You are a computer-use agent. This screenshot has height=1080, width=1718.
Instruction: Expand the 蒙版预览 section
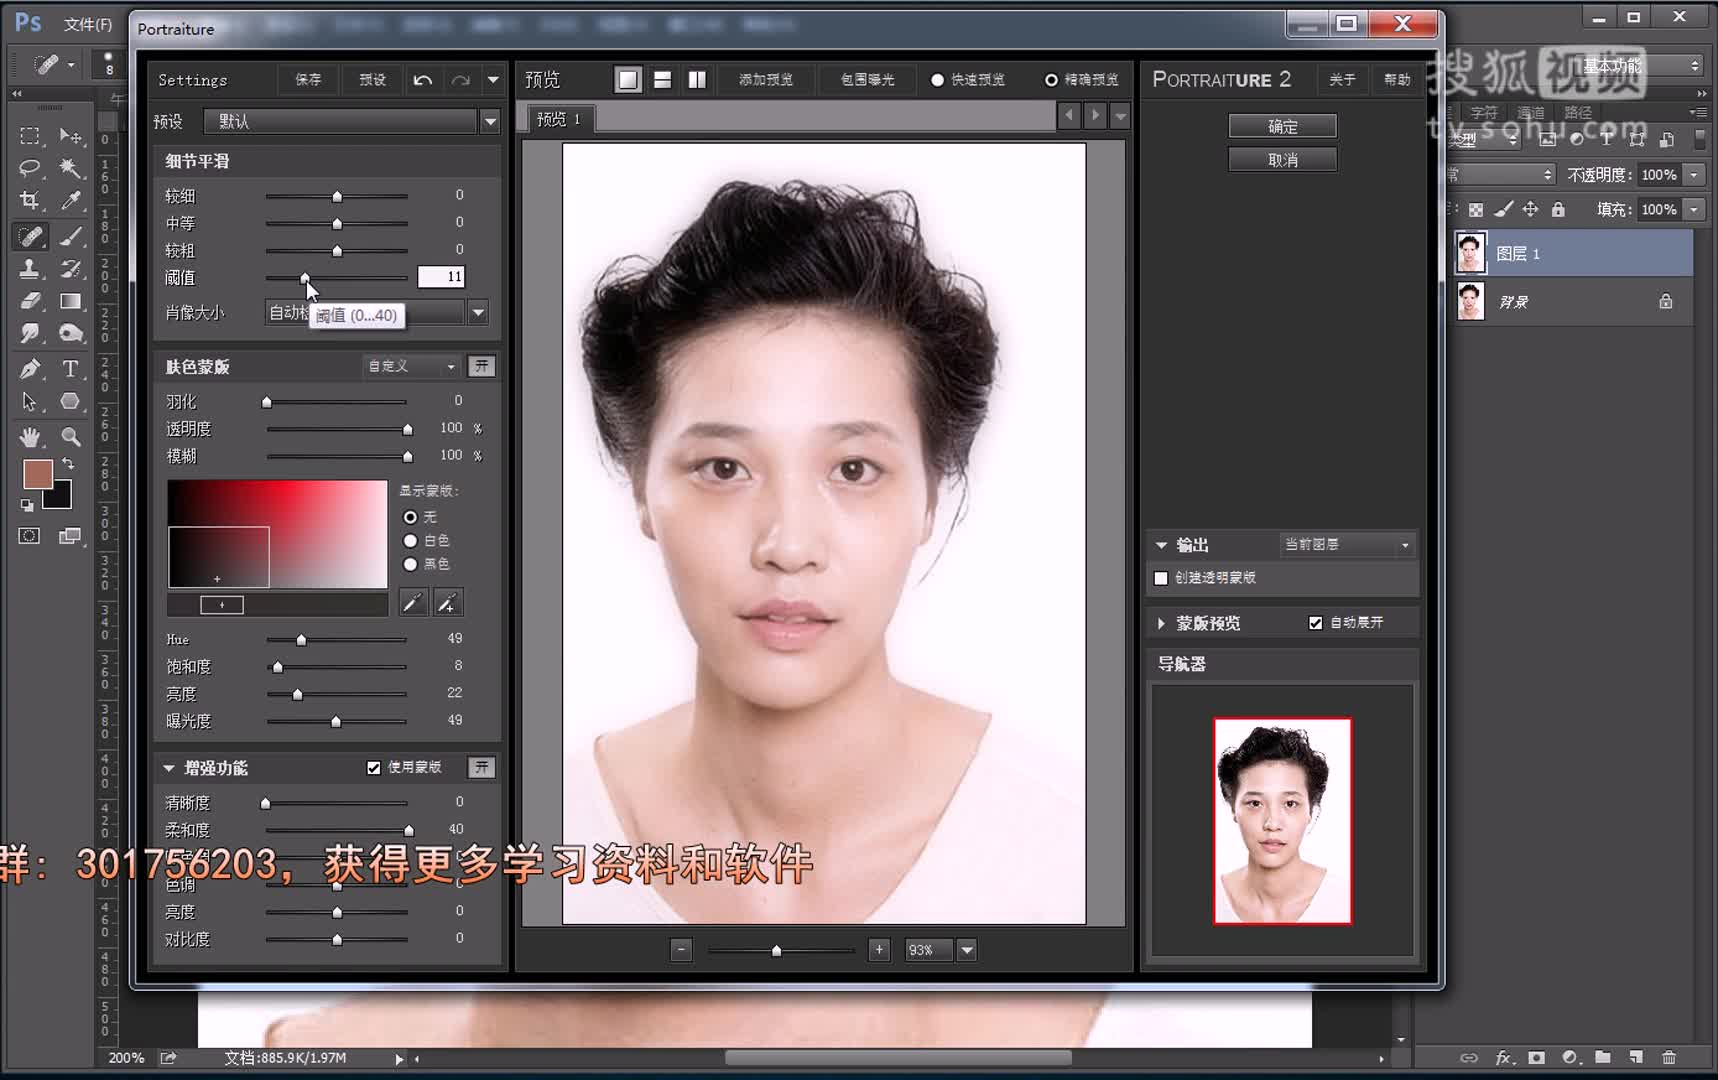(x=1161, y=623)
